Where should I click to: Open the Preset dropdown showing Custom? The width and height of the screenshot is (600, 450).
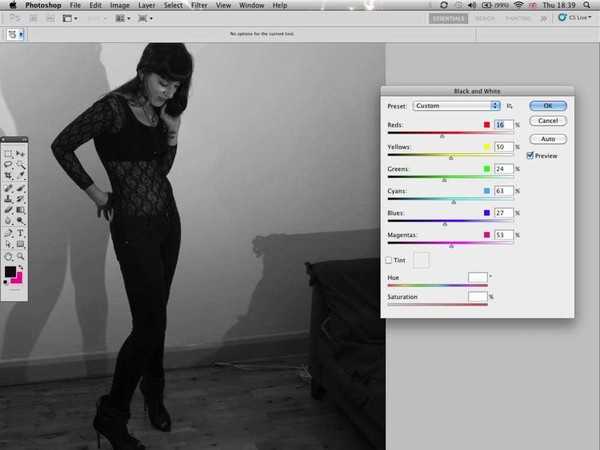[456, 105]
